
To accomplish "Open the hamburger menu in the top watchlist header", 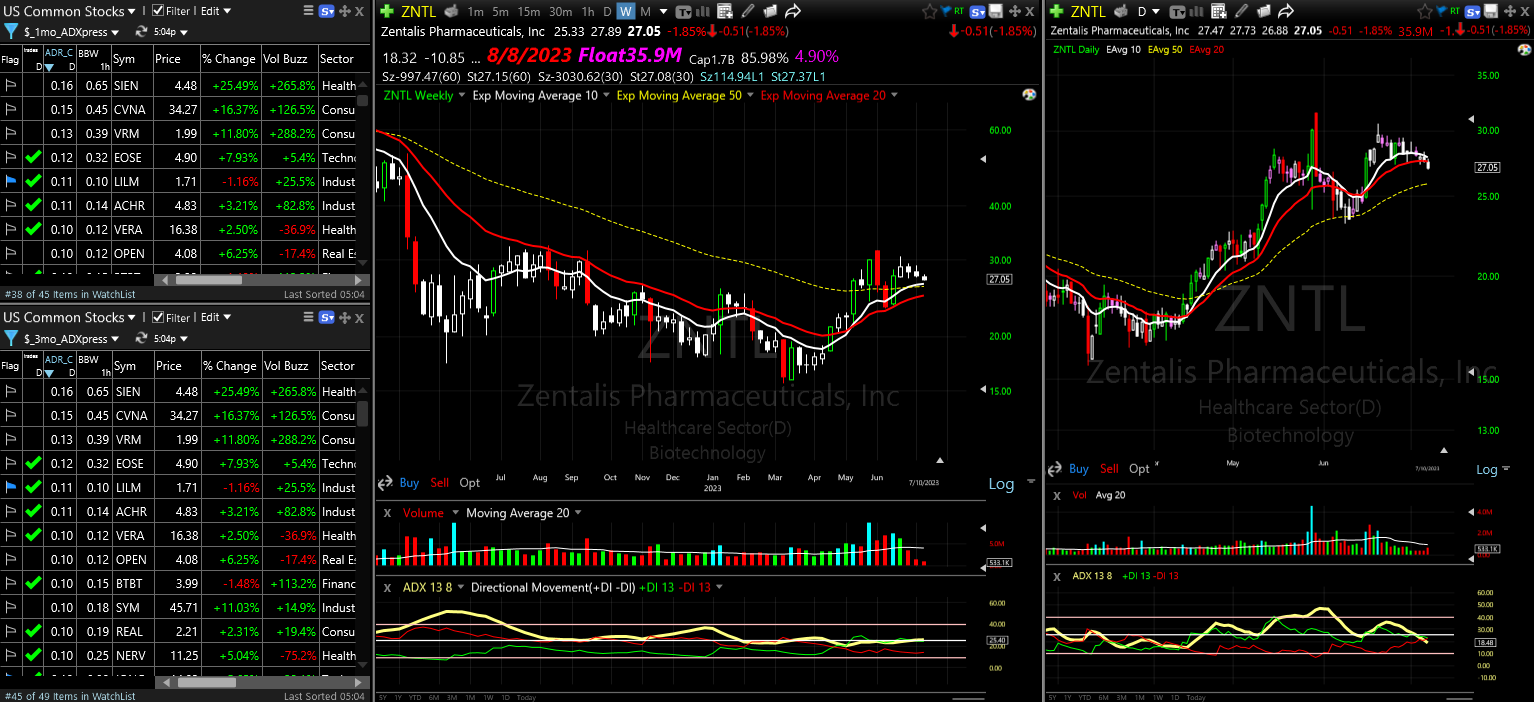I will pyautogui.click(x=308, y=11).
